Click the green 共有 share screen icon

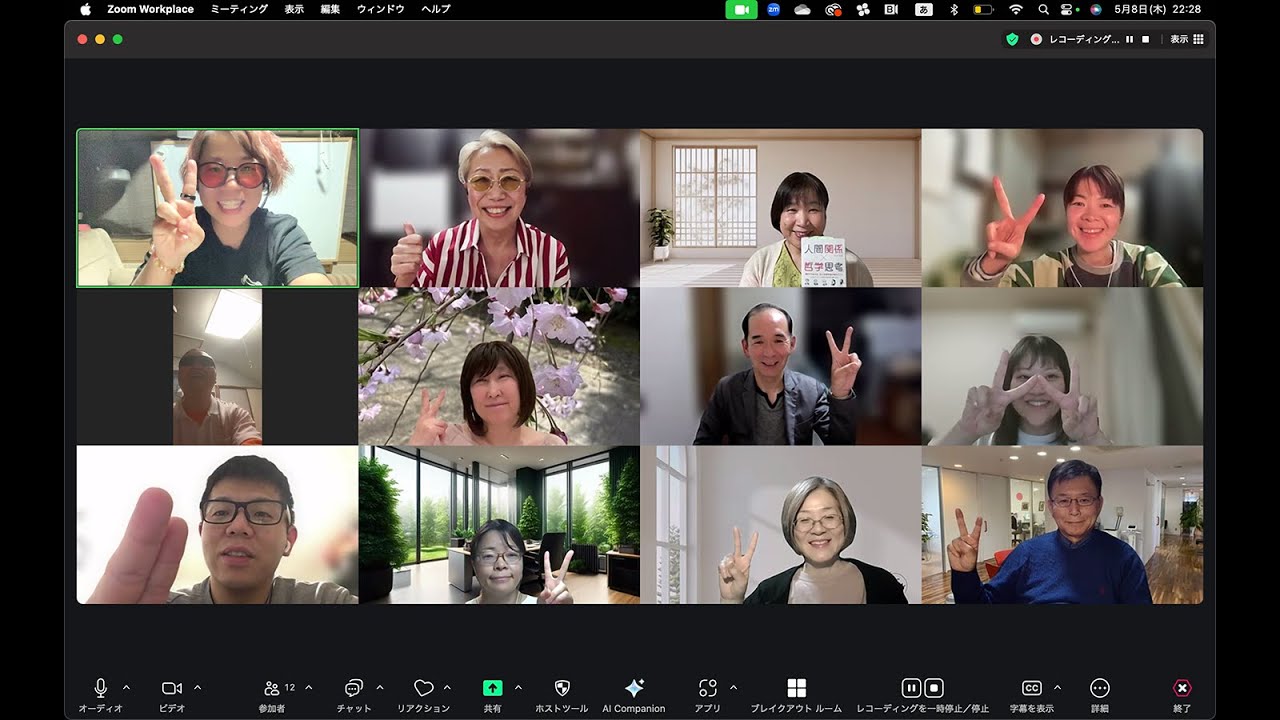(492, 688)
